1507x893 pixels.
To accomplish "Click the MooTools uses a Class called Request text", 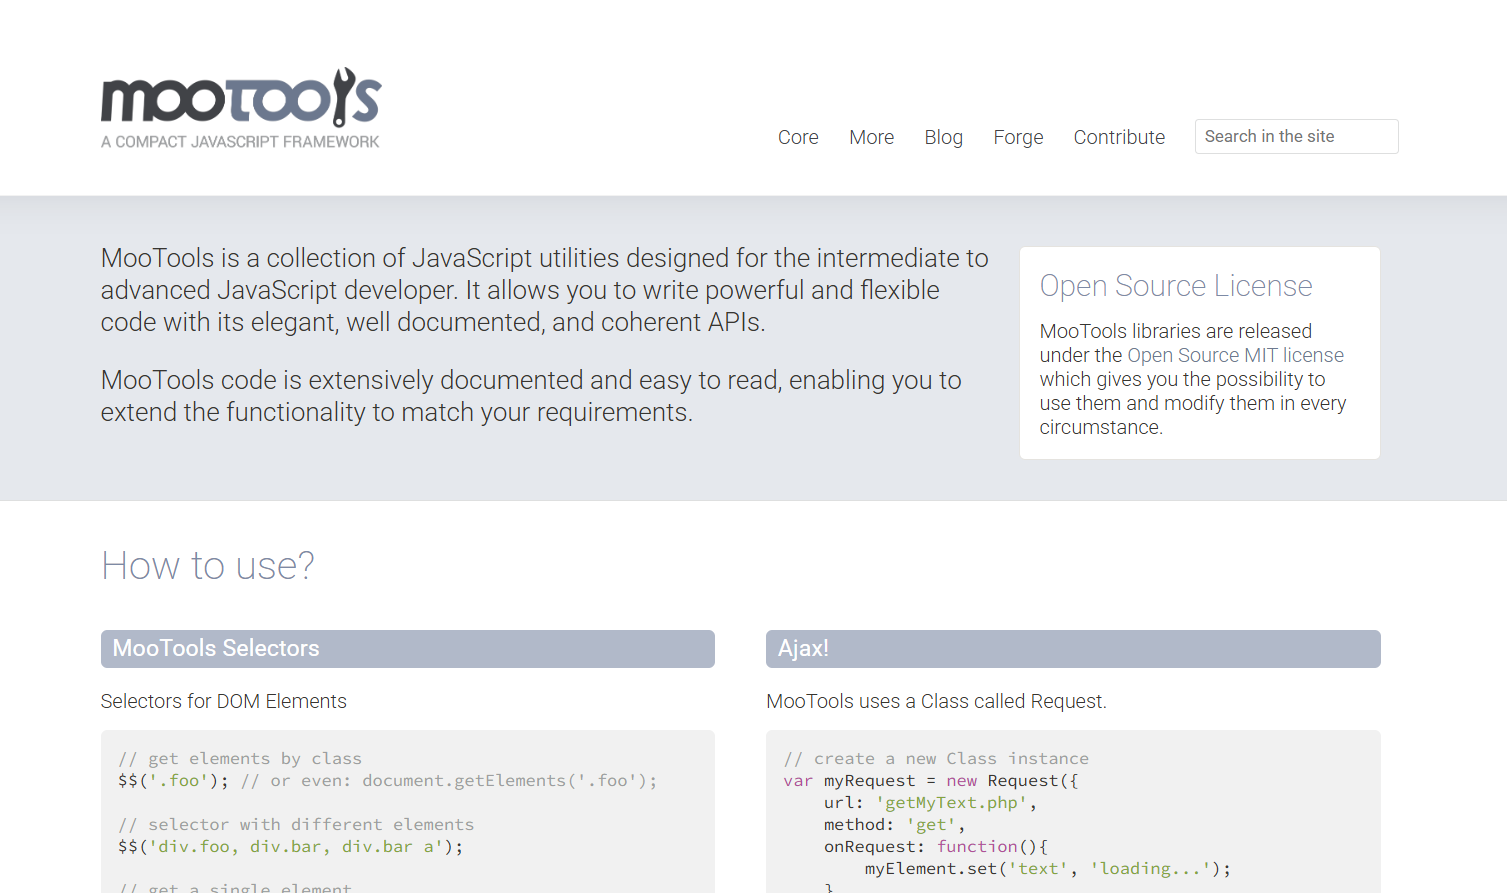I will (934, 701).
